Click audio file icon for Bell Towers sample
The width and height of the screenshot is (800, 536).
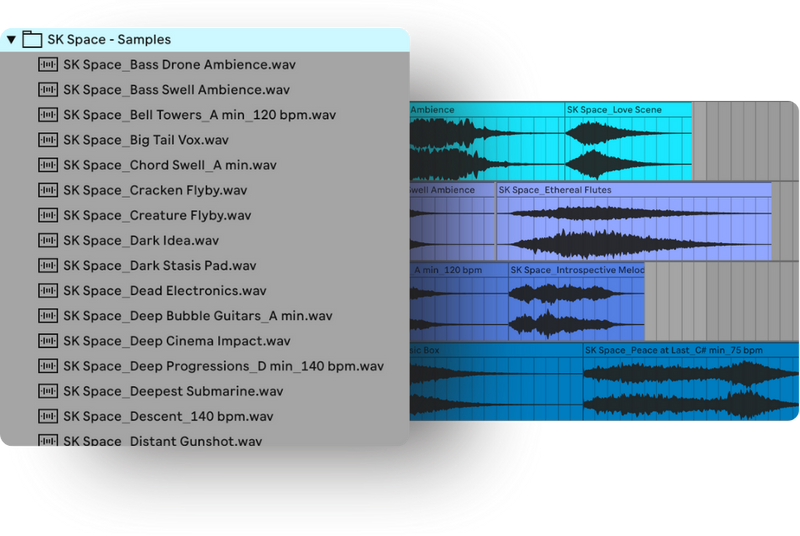pyautogui.click(x=48, y=115)
